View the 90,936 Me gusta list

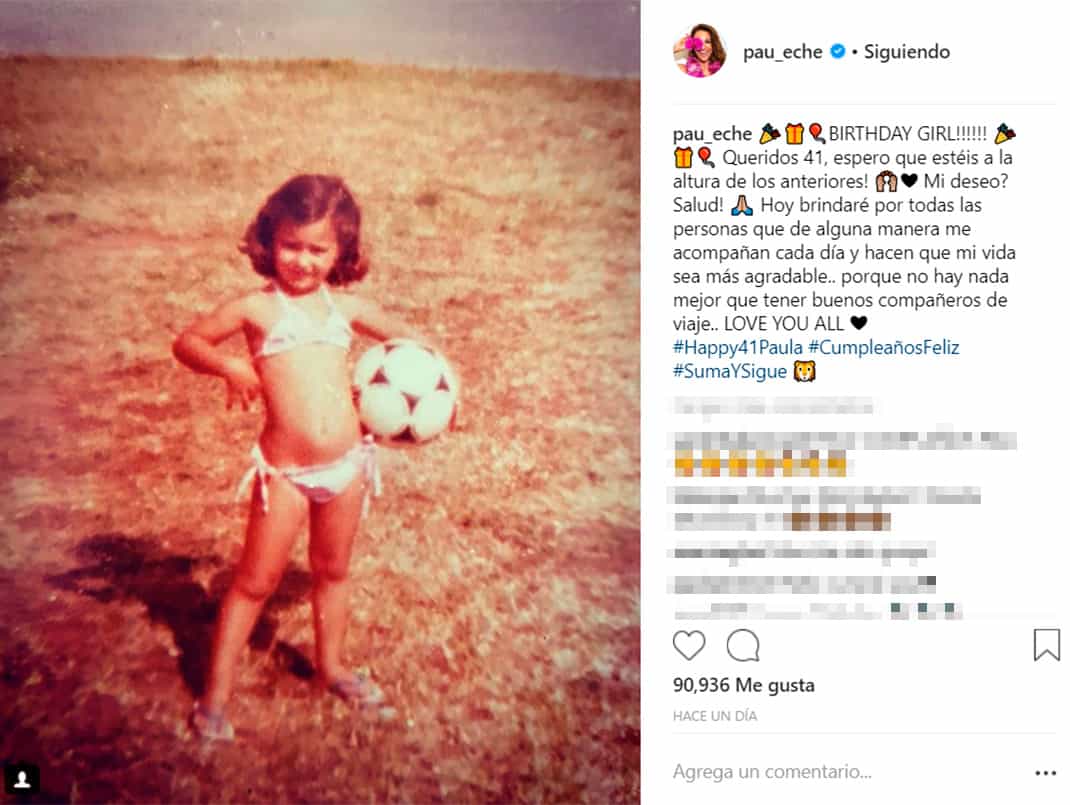[743, 685]
